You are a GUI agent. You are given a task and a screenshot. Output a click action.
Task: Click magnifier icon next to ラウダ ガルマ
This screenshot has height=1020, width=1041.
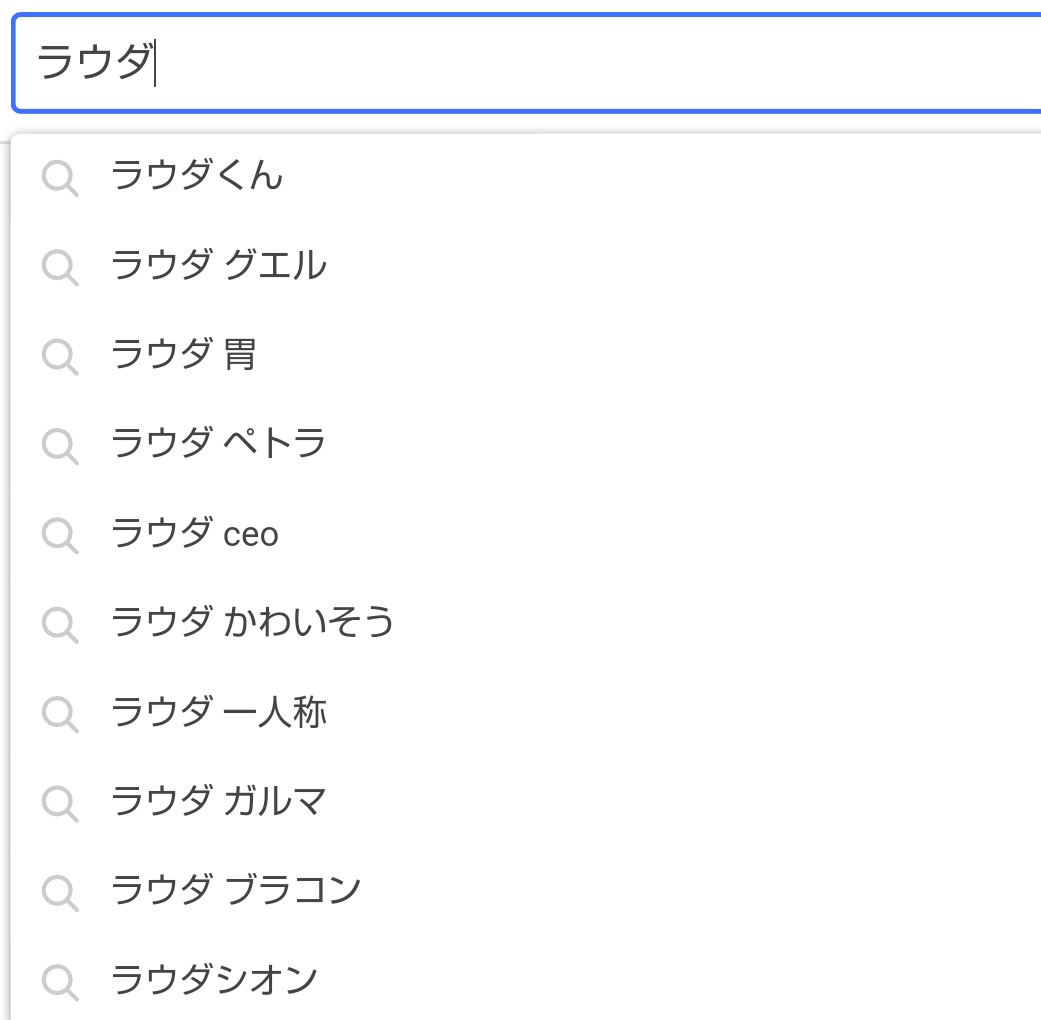[60, 804]
